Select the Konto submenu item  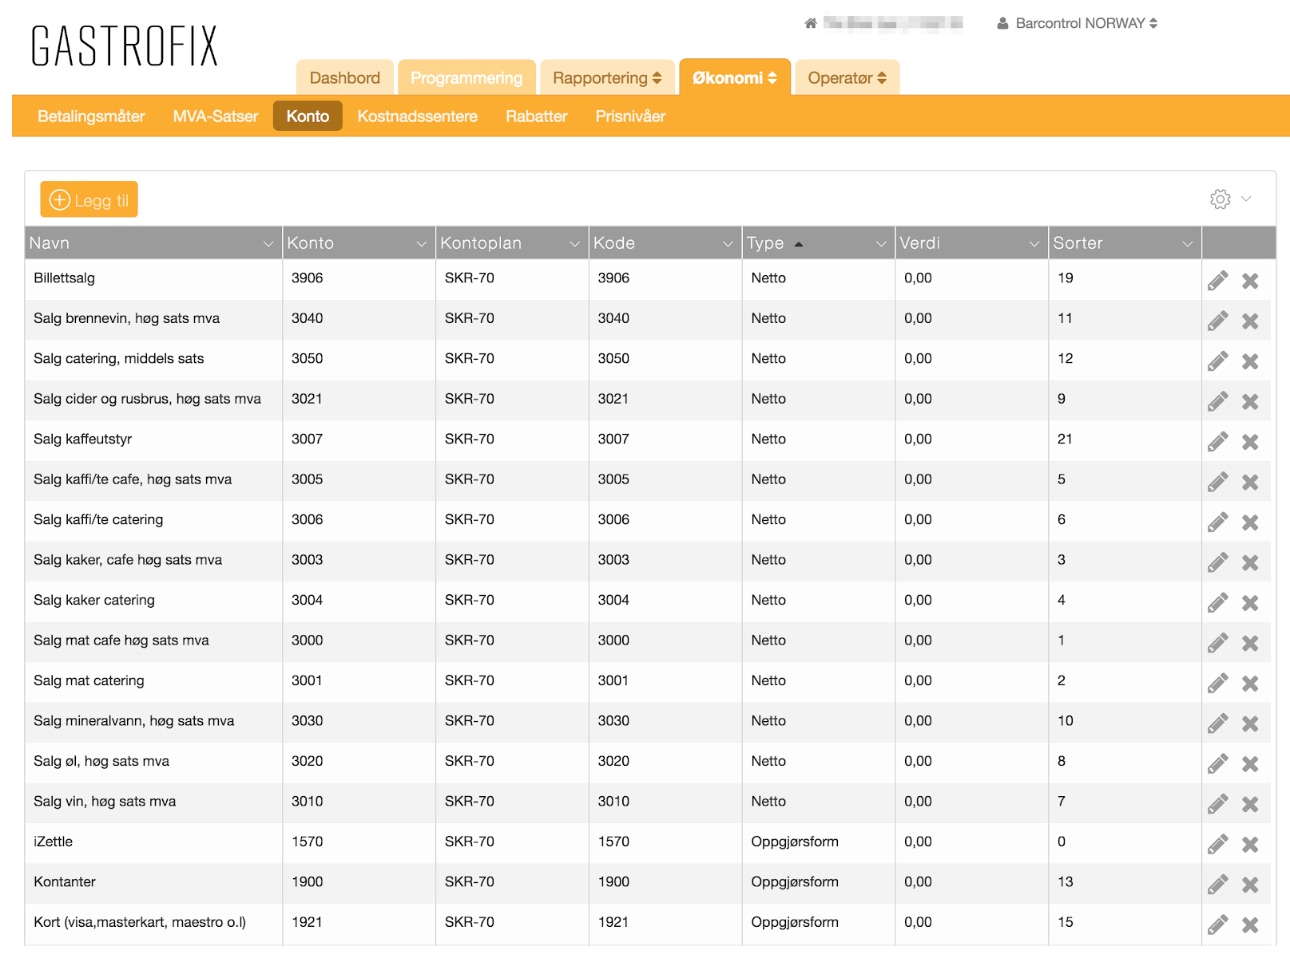click(x=308, y=116)
